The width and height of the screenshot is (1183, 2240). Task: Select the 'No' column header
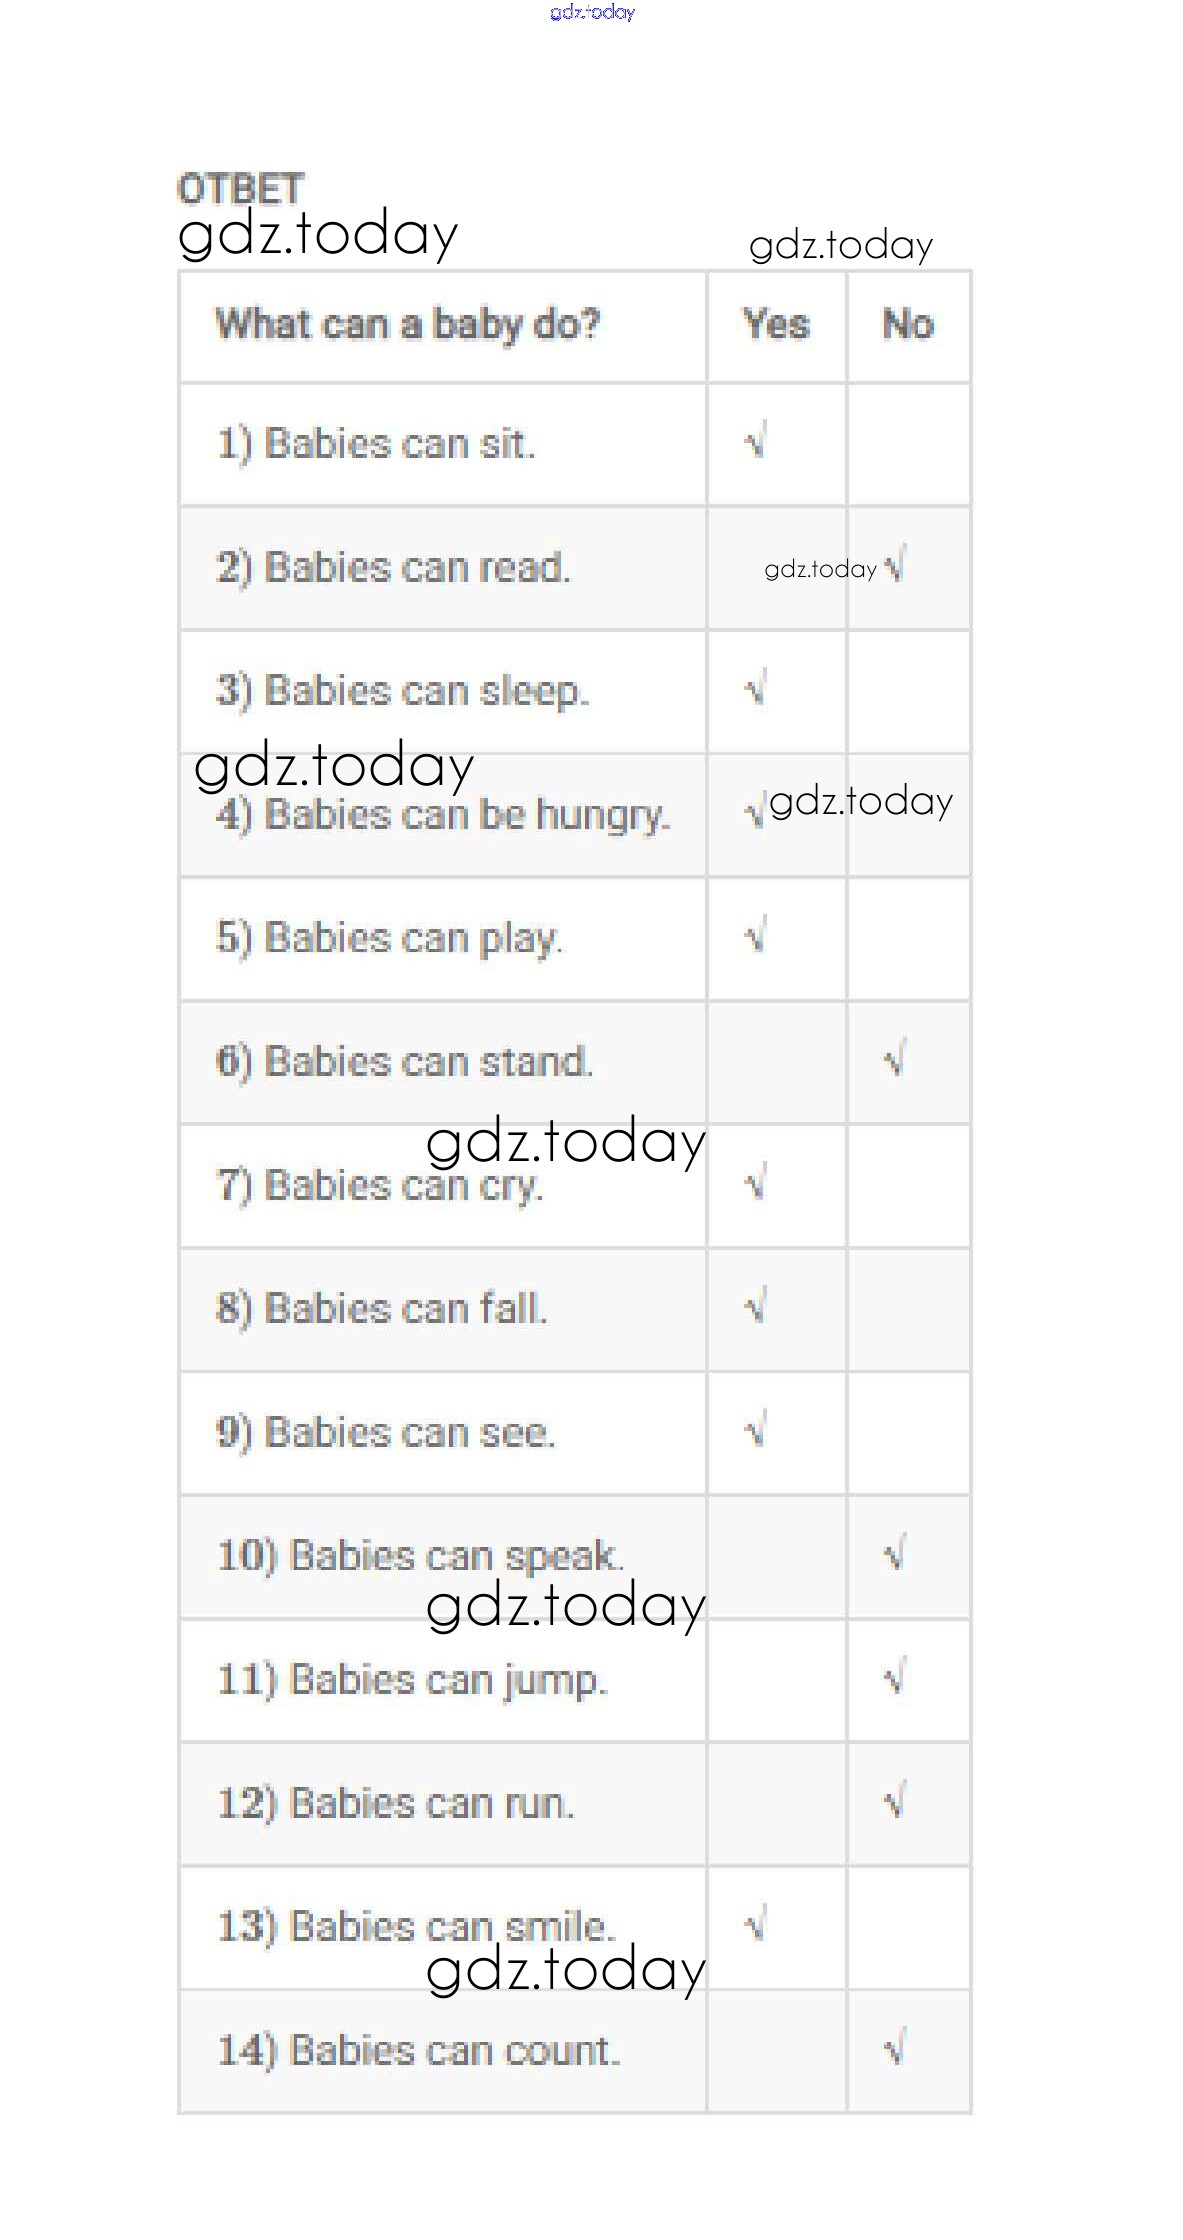click(908, 324)
